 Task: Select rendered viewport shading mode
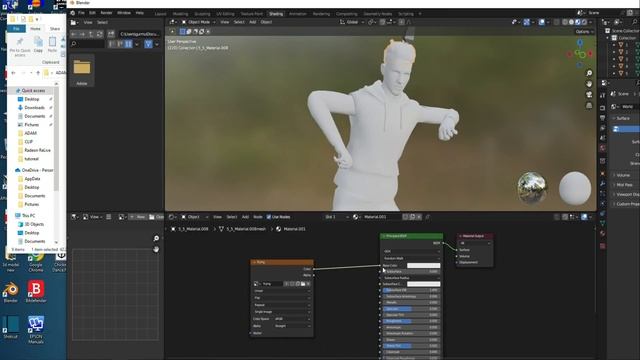click(584, 22)
